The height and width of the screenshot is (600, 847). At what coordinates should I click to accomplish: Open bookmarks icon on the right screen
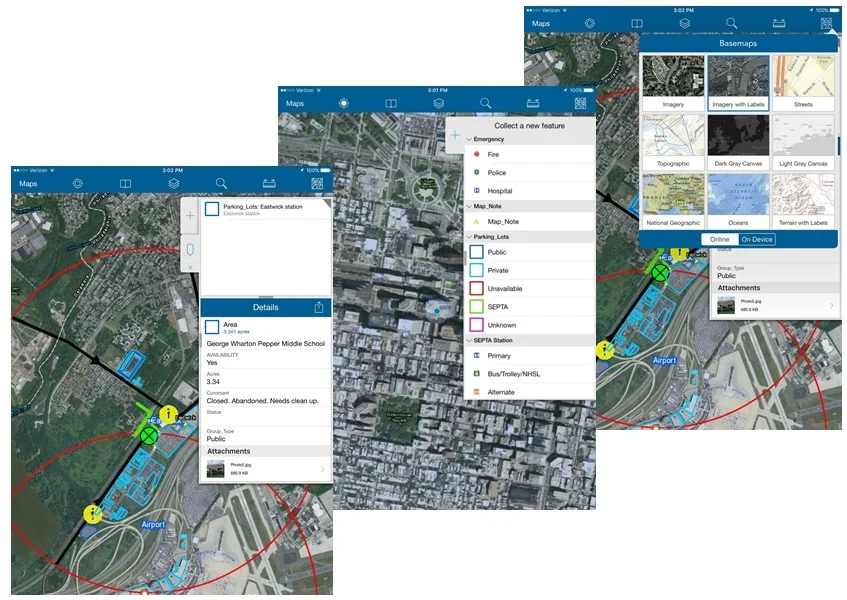637,23
